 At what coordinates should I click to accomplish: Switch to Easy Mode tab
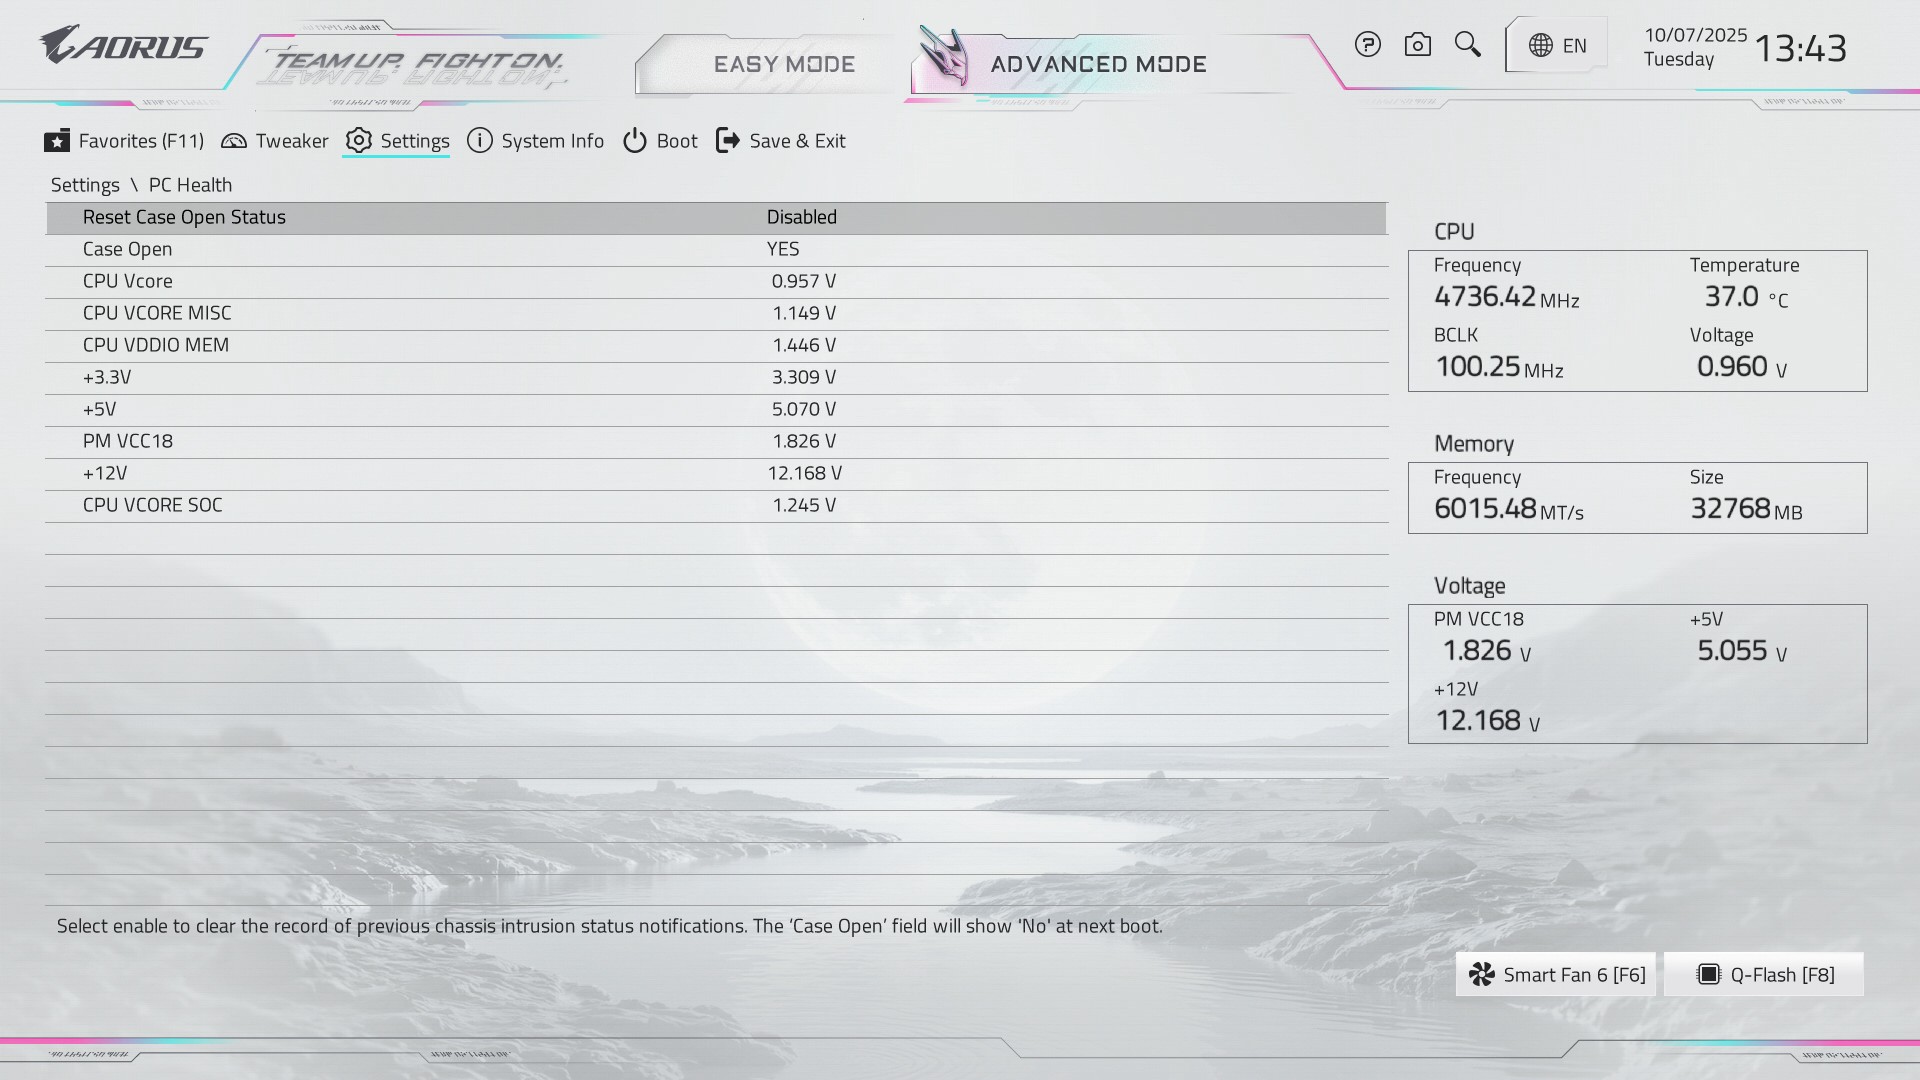[784, 64]
